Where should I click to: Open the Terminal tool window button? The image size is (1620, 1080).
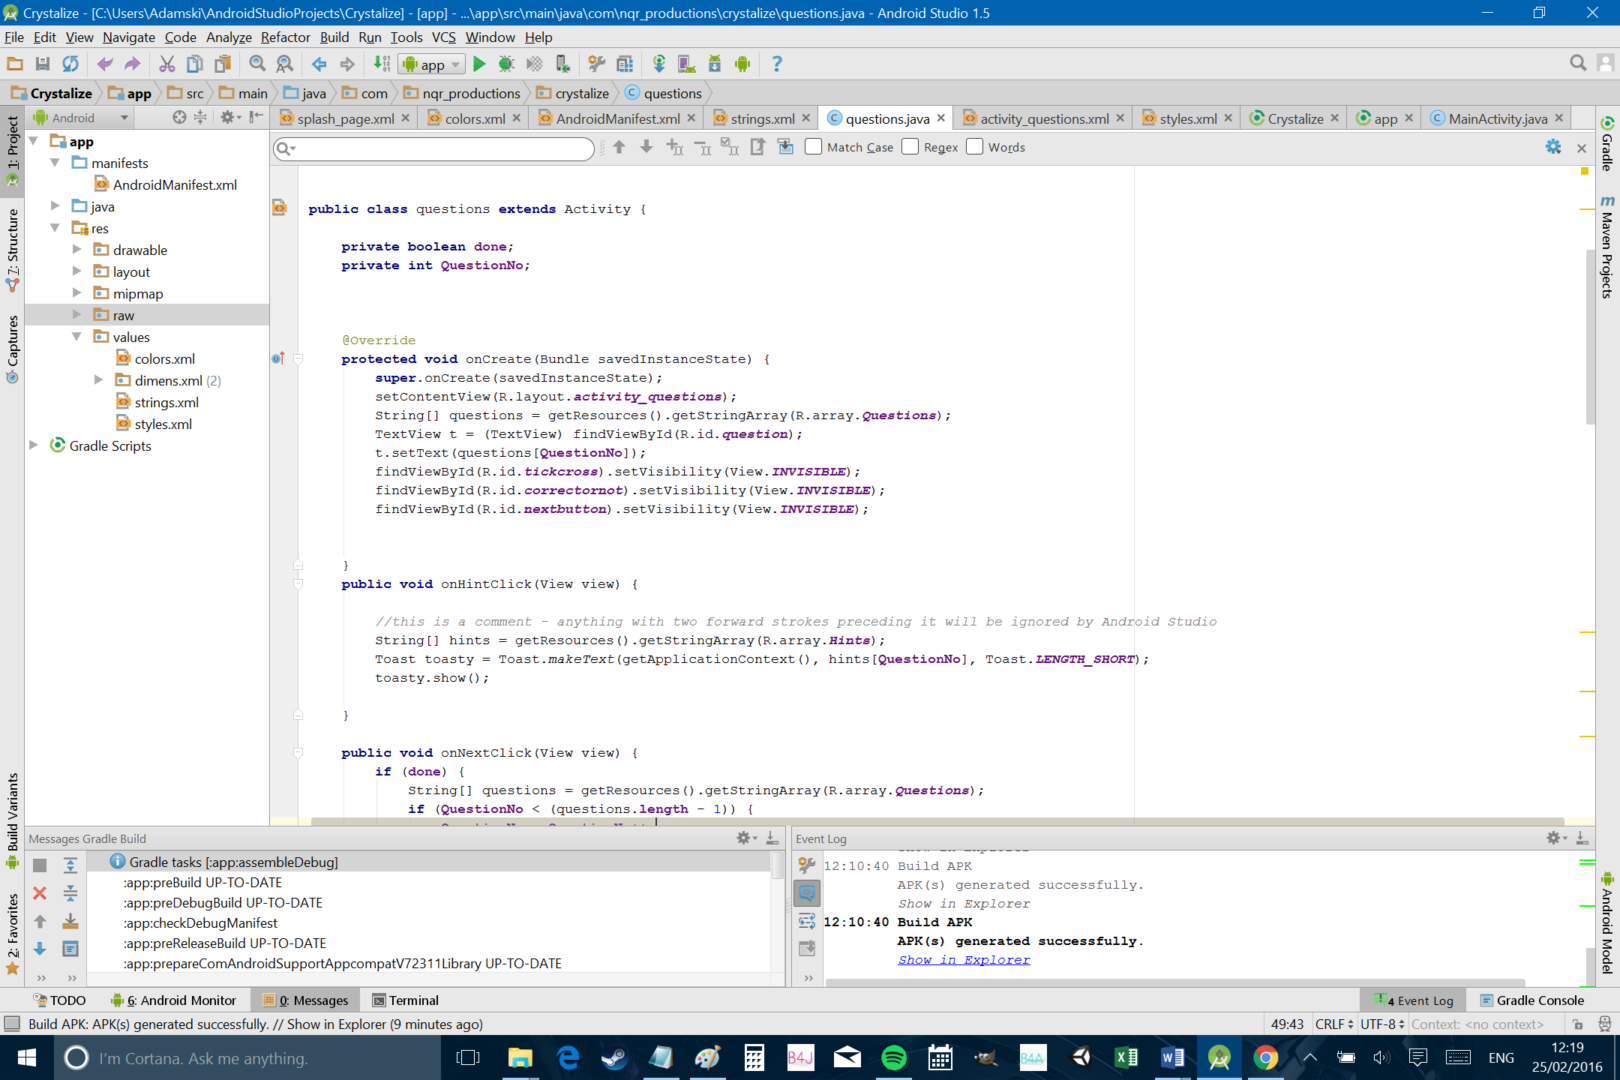click(405, 1000)
